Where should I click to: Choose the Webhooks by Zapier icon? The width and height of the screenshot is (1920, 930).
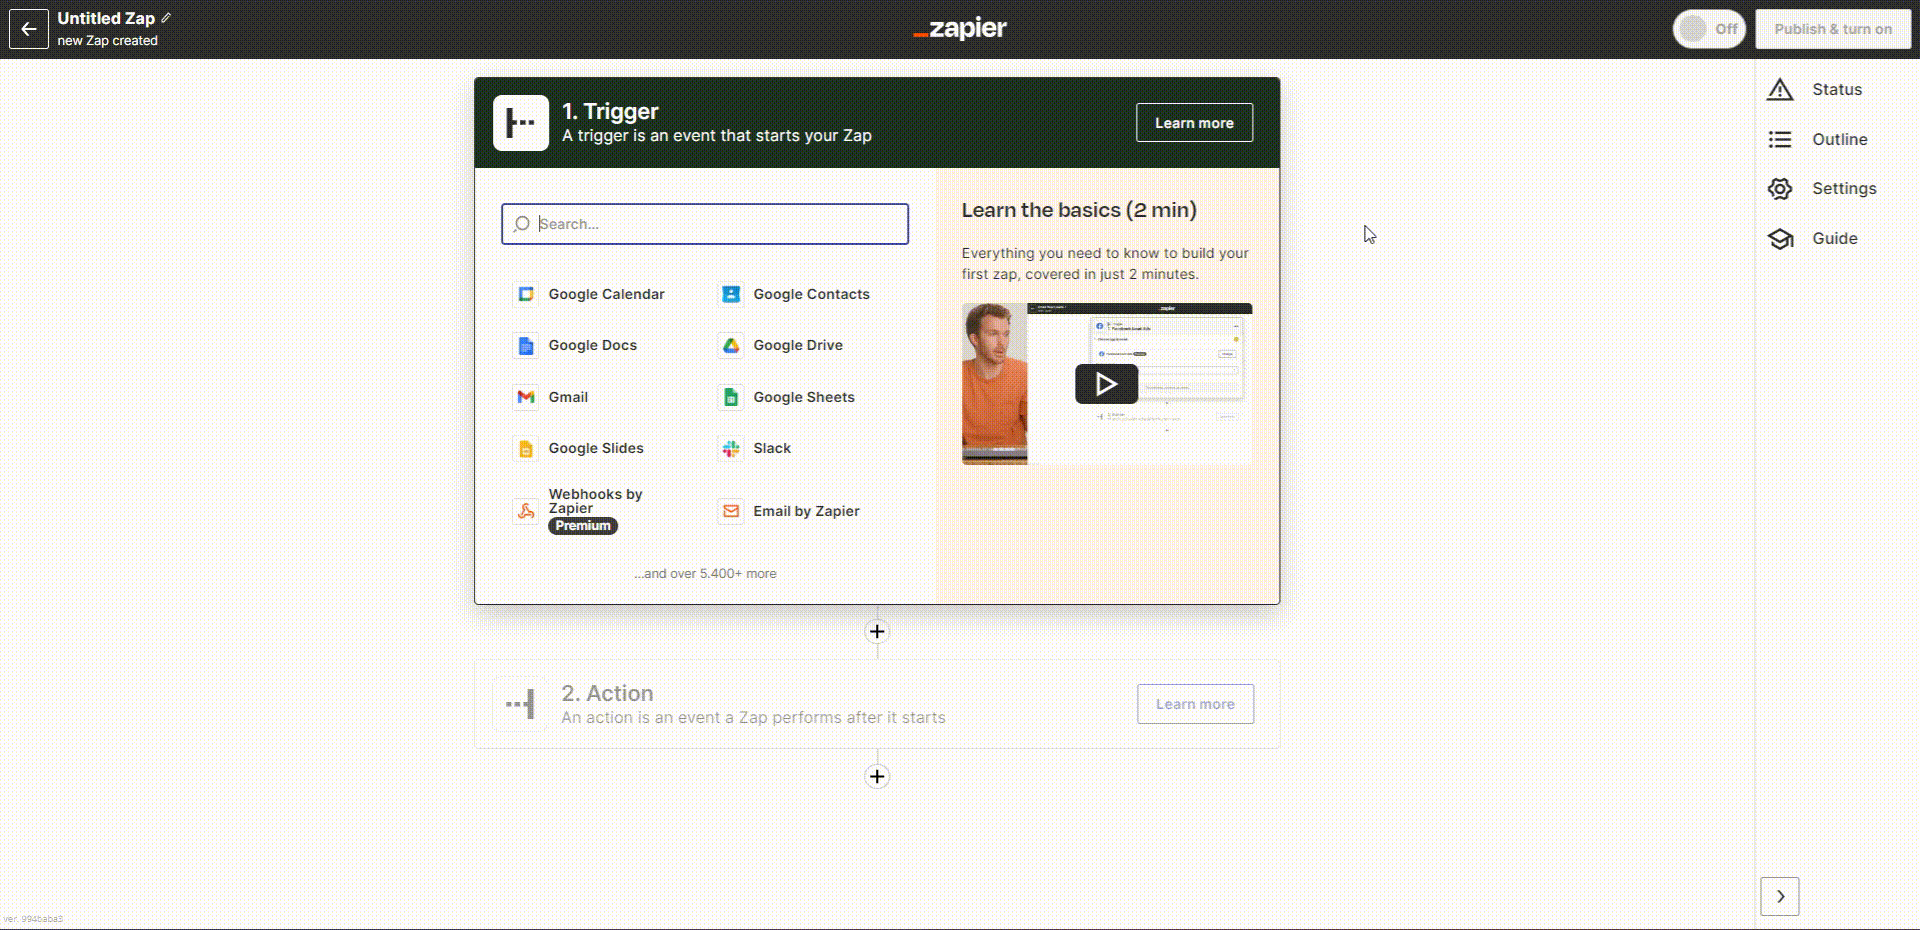pyautogui.click(x=526, y=511)
